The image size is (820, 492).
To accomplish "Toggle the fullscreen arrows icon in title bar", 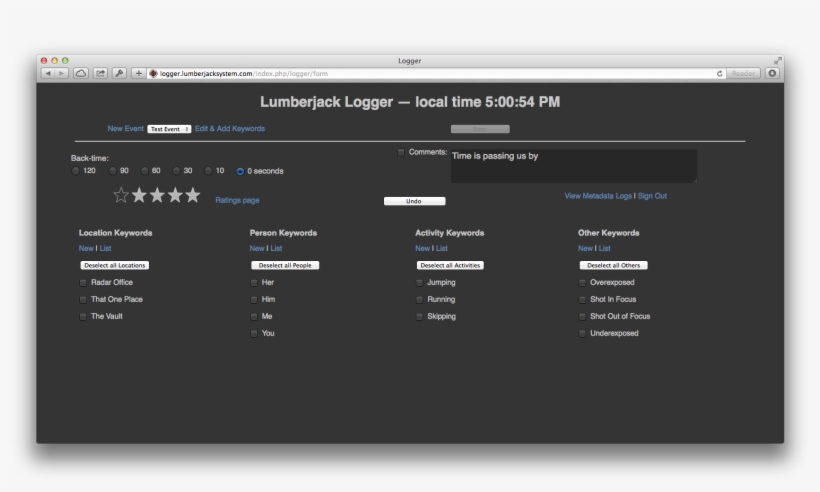I will tap(778, 61).
